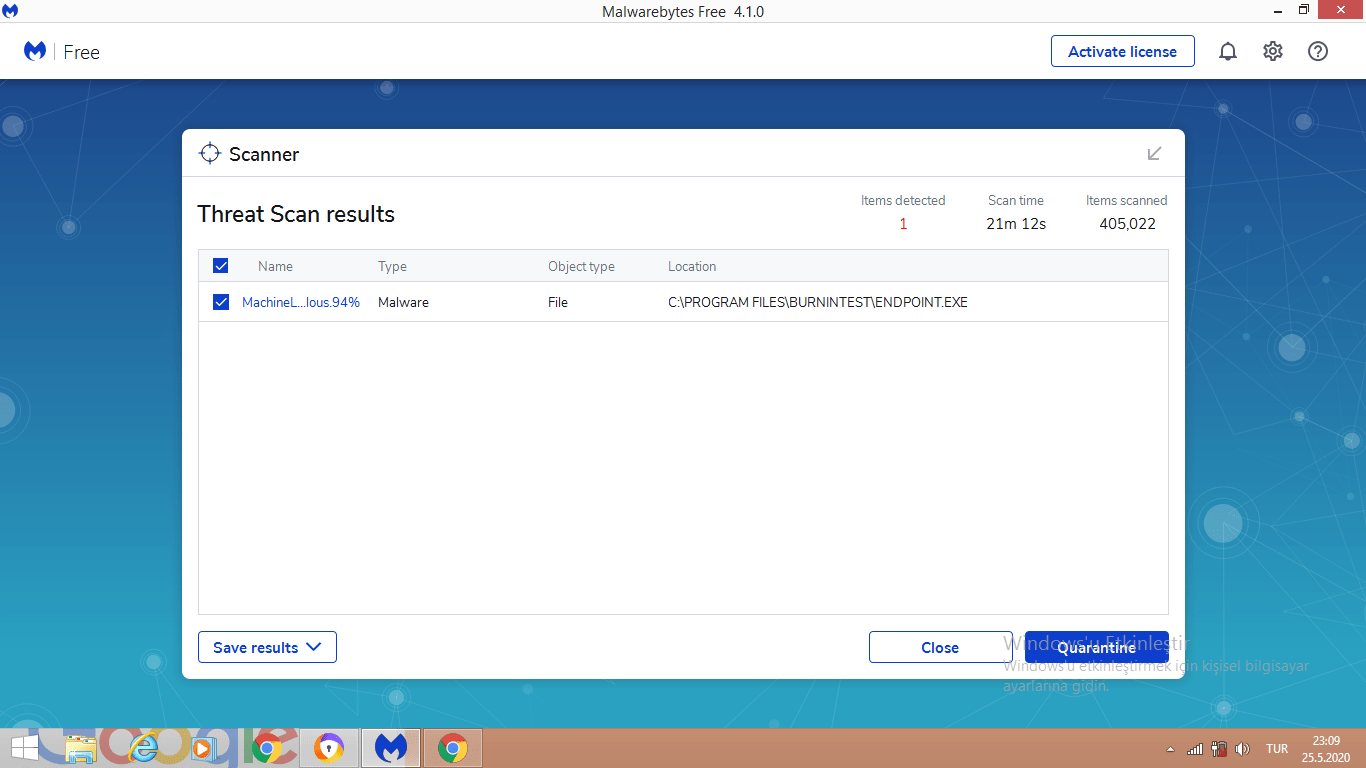Click the Malwarebytes icon in the title bar
This screenshot has height=768, width=1366.
pyautogui.click(x=11, y=11)
